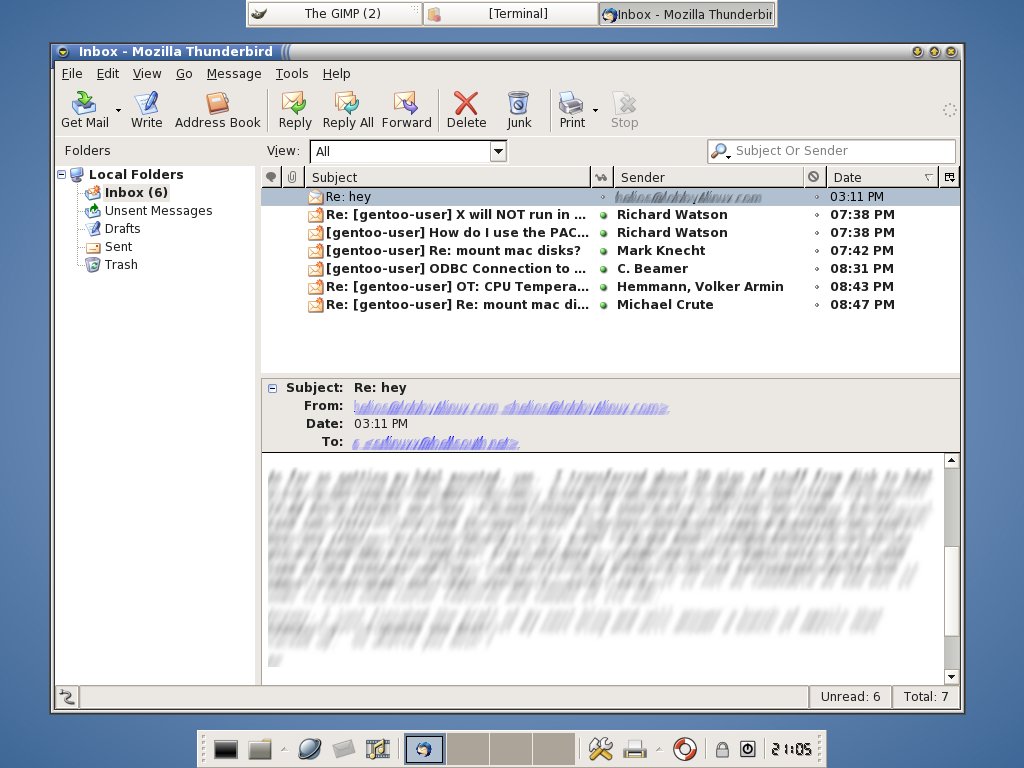Open the Tools menu

pos(291,74)
